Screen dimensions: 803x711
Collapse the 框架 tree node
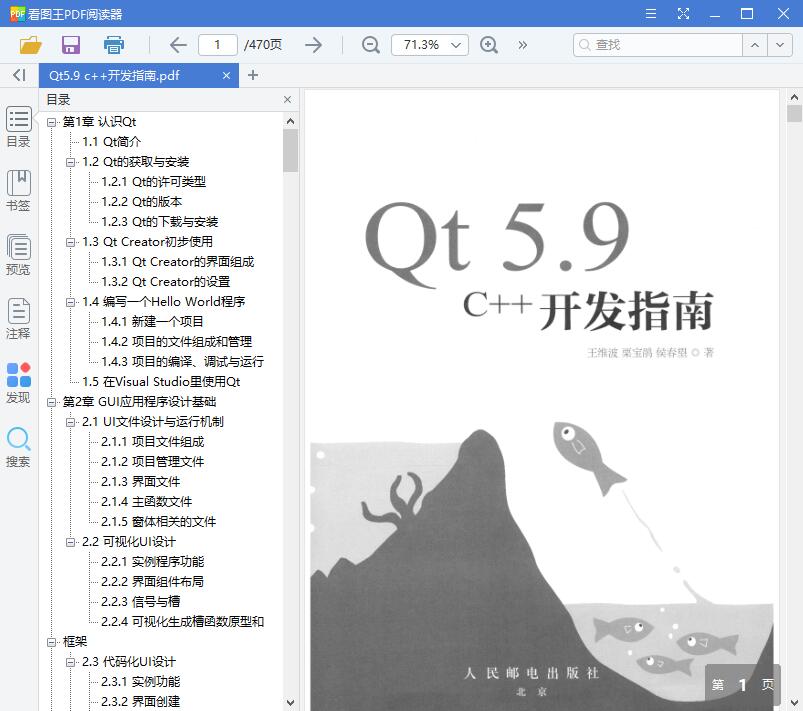point(51,642)
